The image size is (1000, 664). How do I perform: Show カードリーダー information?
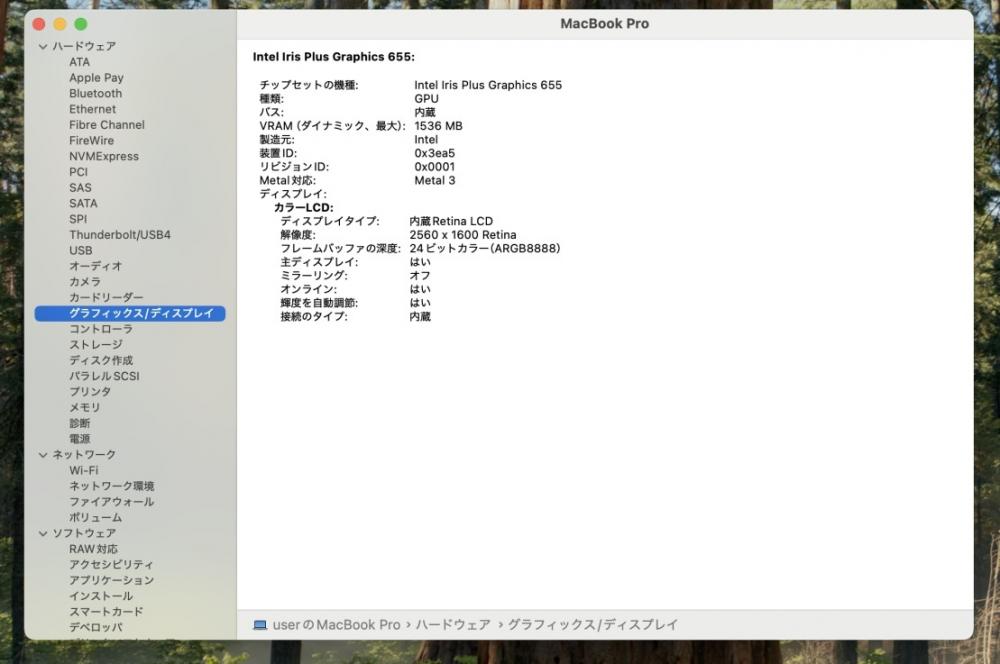tap(107, 297)
